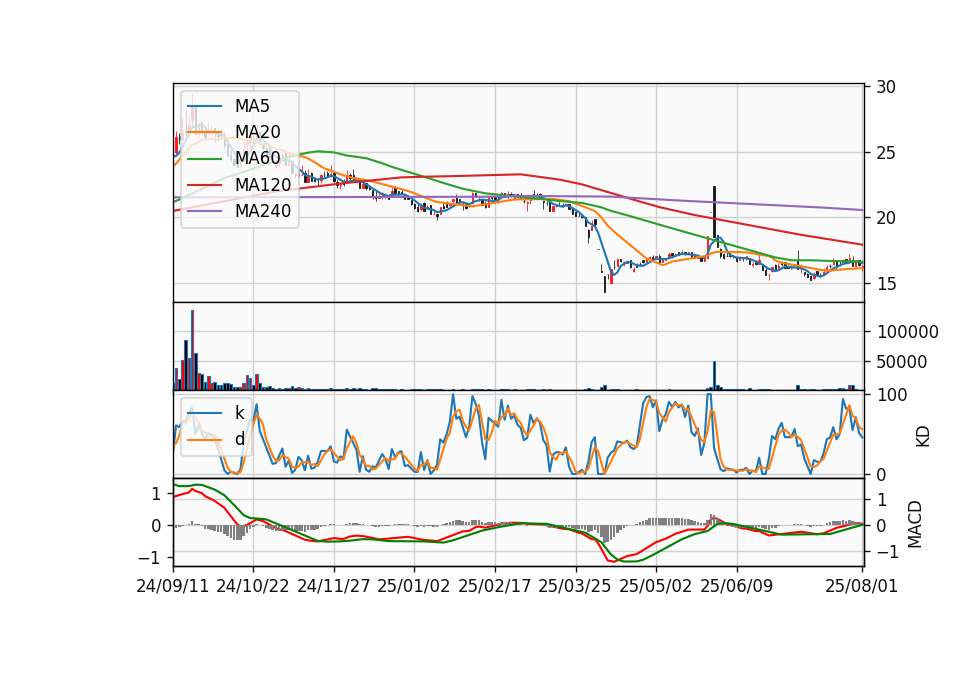Click the 25/06/09 date label
Viewport: 960px width, 690px height.
coord(737,586)
